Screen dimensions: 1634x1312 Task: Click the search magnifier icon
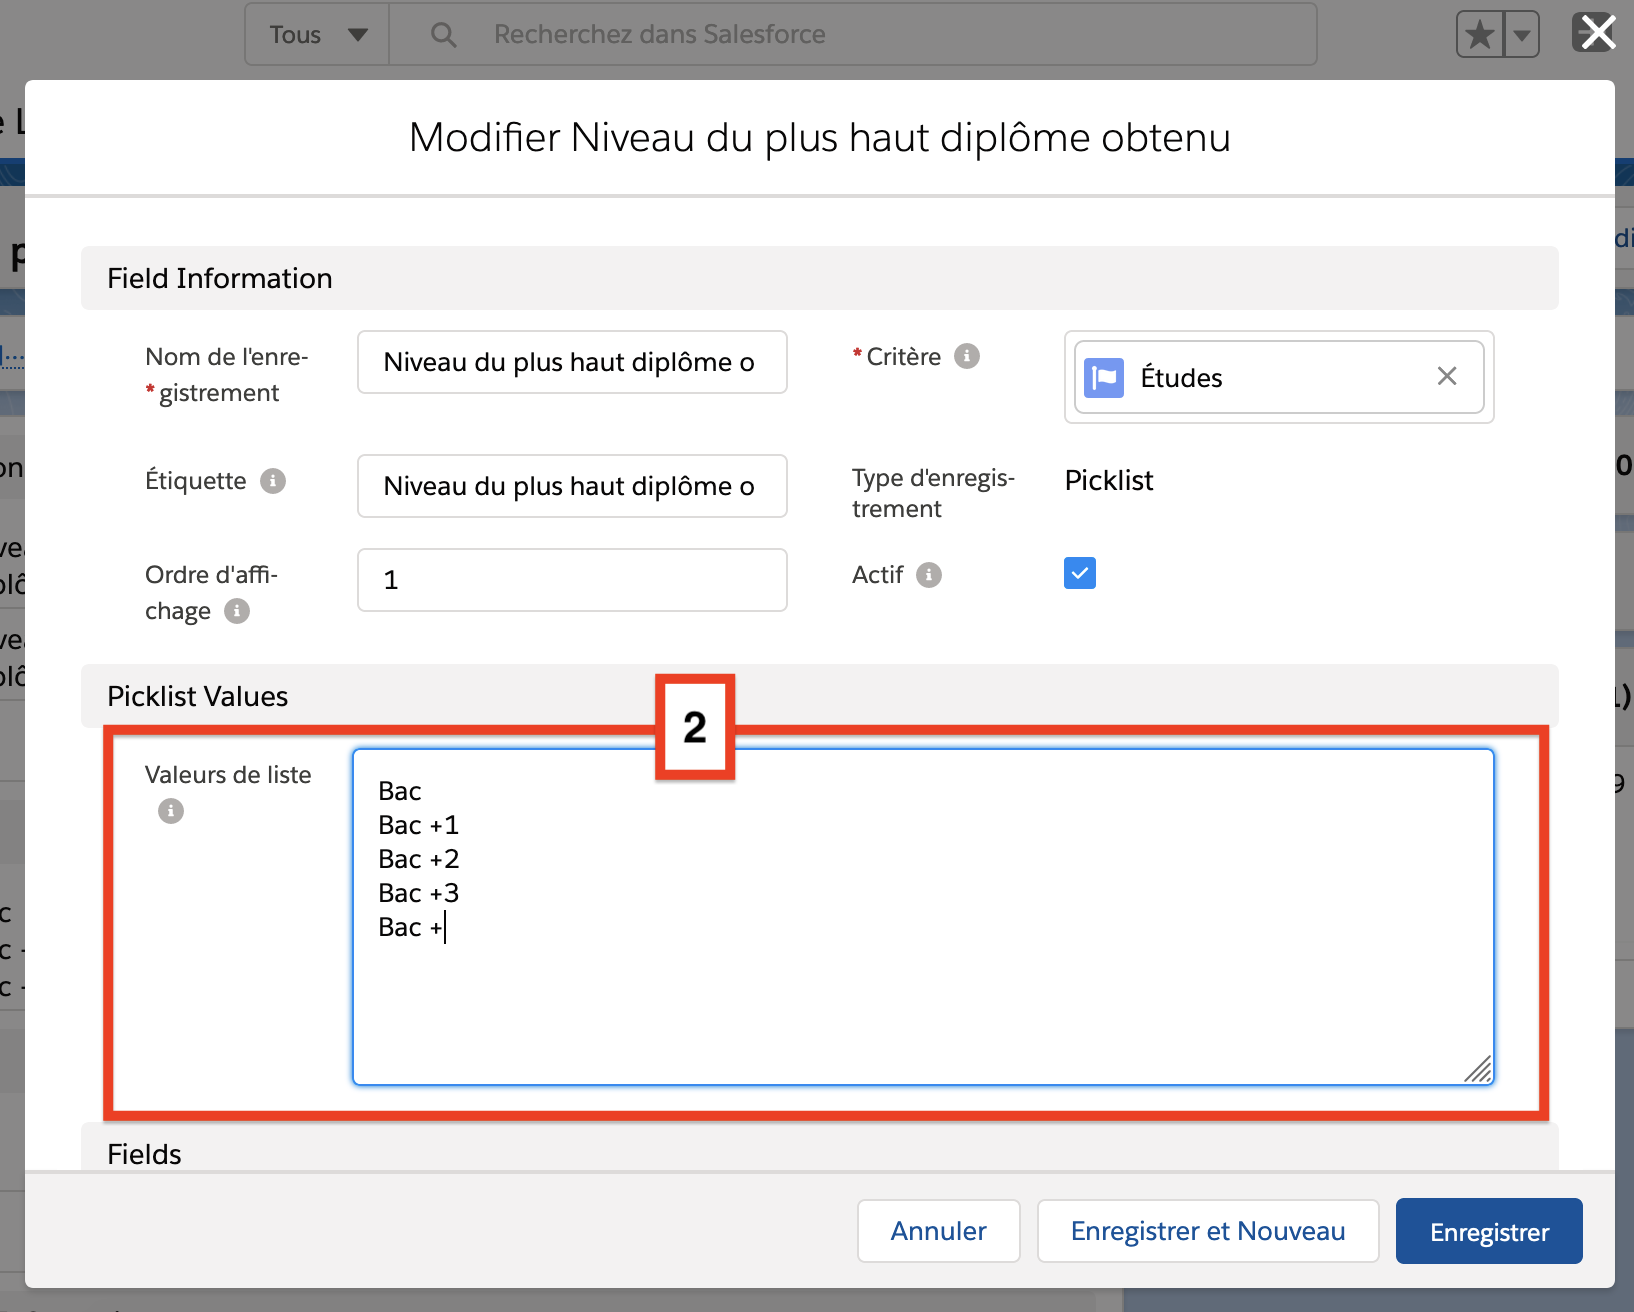coord(443,35)
